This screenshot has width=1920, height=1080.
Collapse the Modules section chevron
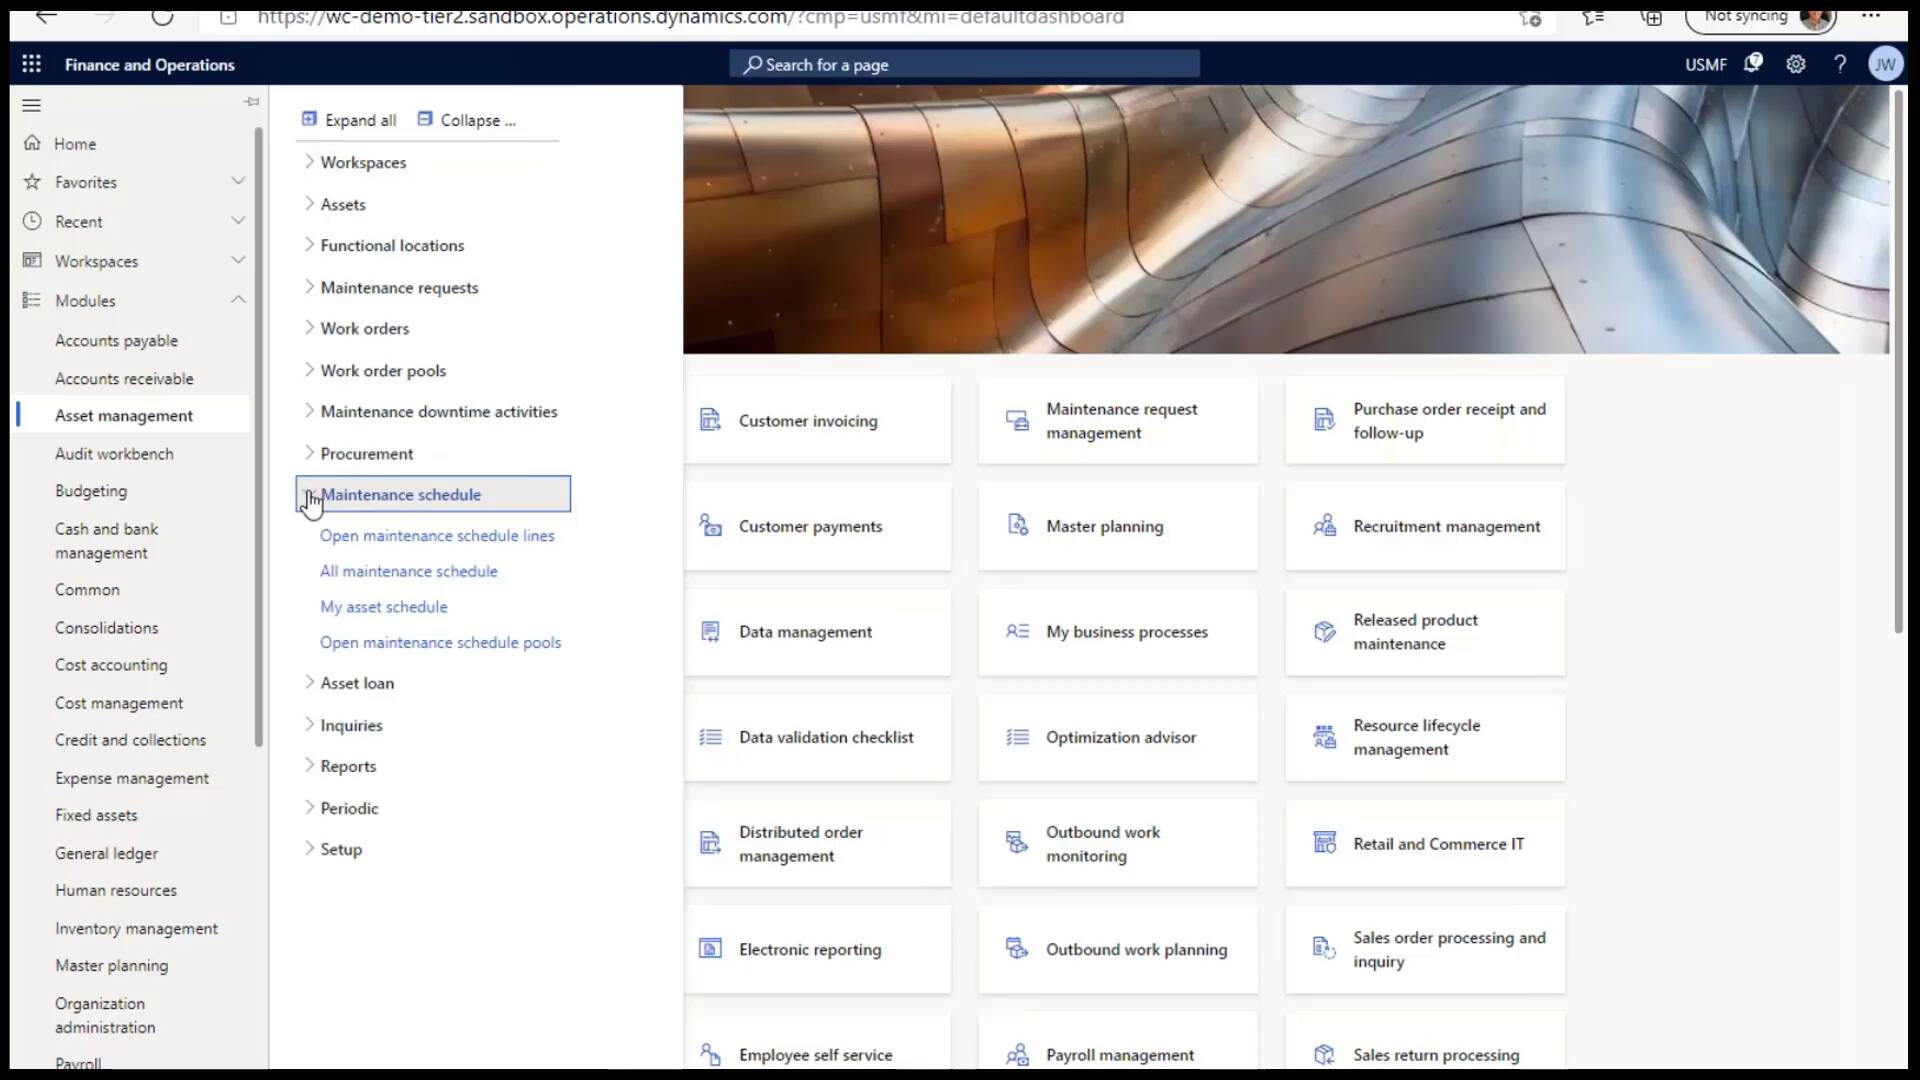(x=238, y=299)
